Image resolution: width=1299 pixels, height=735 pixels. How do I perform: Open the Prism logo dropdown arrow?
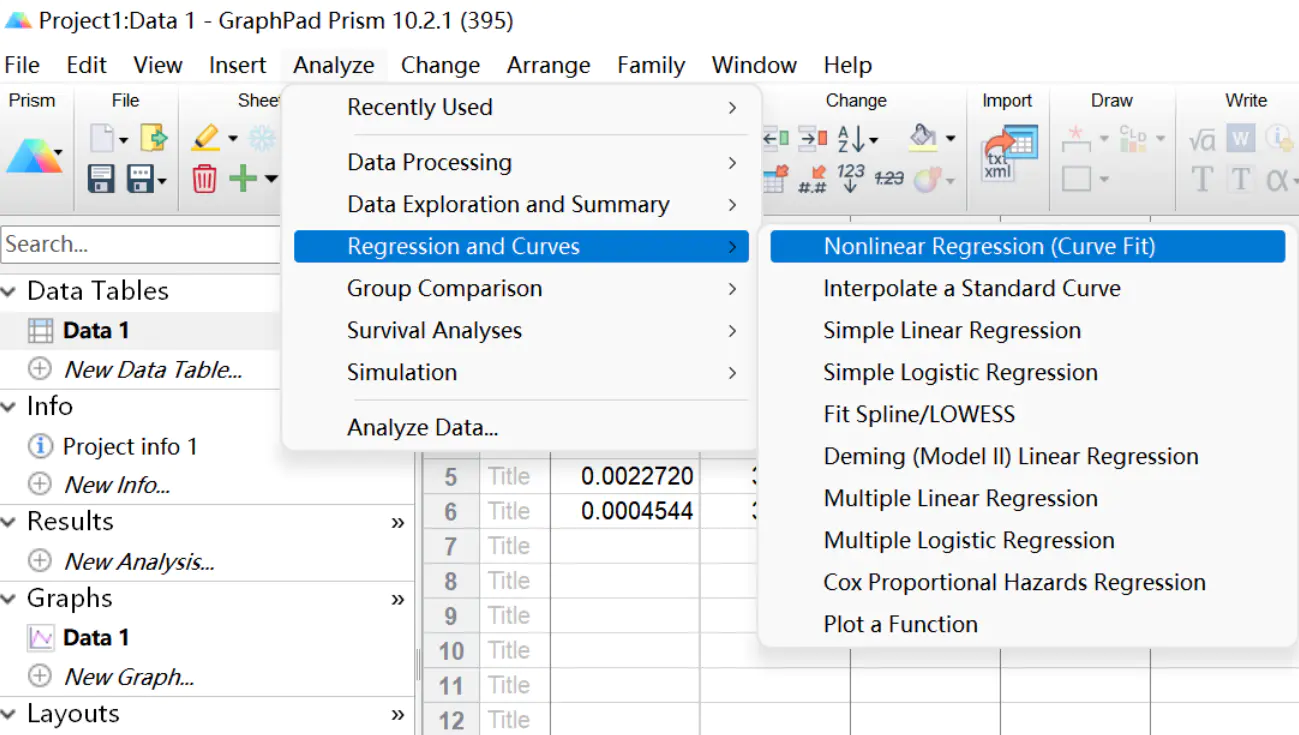click(x=58, y=154)
